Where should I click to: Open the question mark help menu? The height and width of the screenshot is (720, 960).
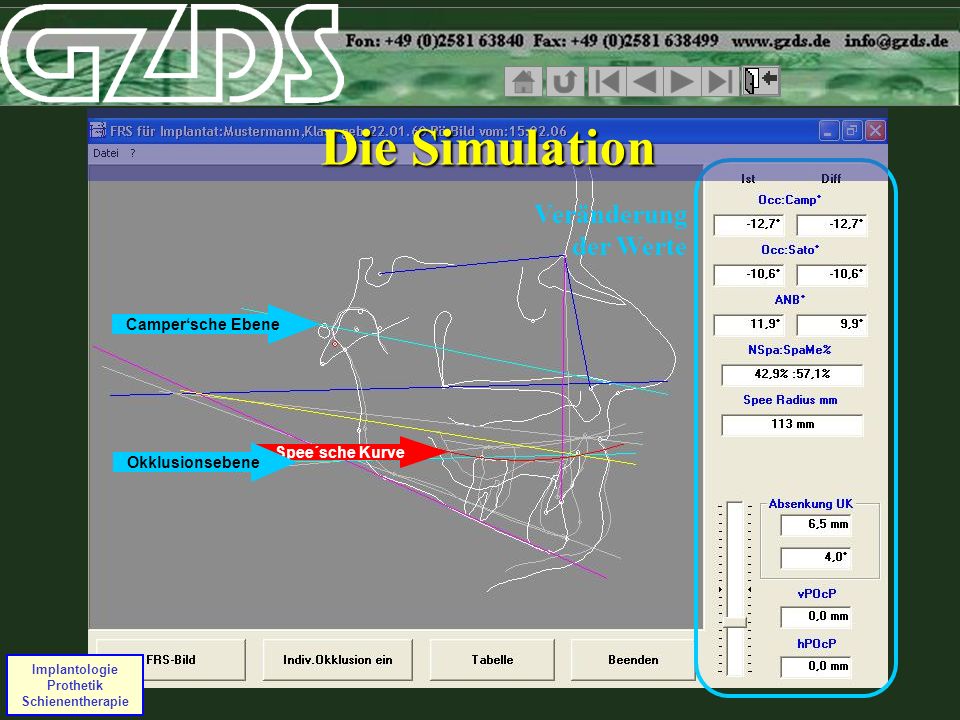(133, 153)
